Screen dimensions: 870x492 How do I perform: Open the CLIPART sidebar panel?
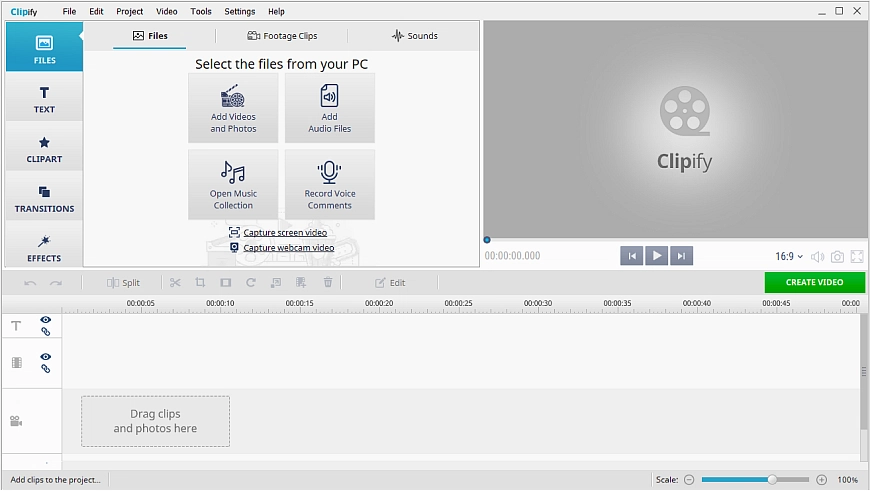tap(44, 147)
